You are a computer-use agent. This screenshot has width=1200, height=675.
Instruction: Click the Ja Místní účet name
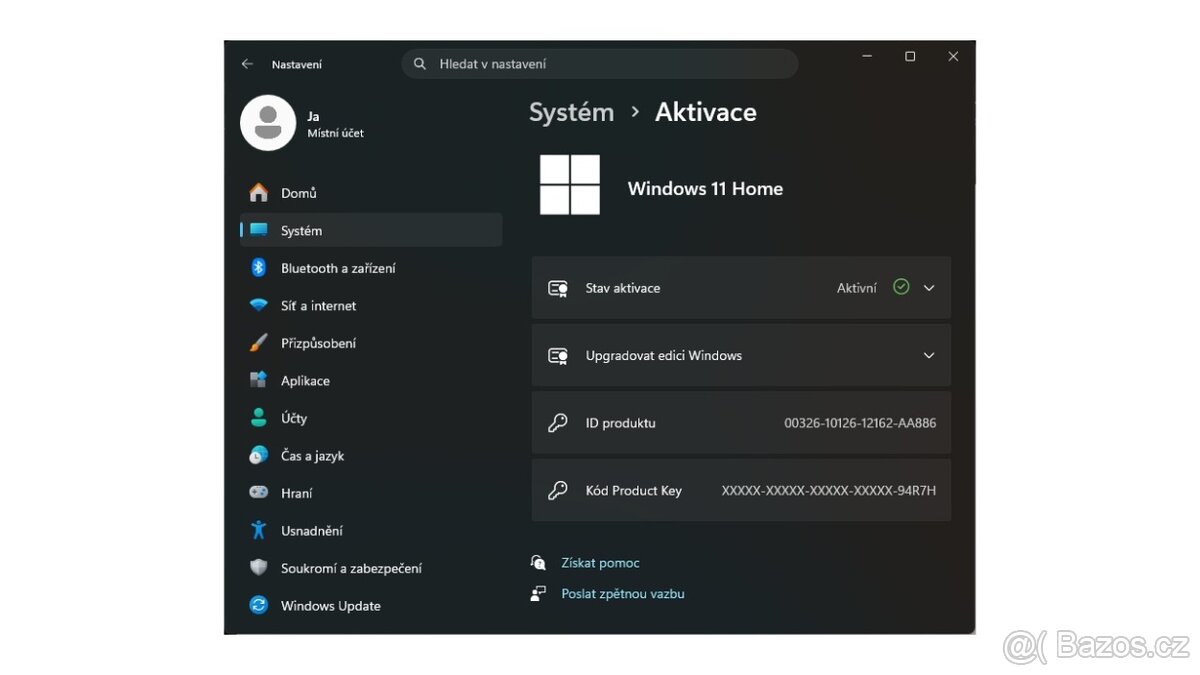point(335,124)
